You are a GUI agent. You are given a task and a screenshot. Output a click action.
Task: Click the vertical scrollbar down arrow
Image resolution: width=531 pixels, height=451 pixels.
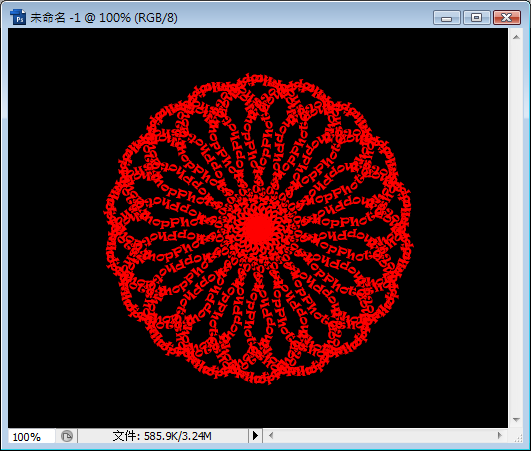pos(516,420)
